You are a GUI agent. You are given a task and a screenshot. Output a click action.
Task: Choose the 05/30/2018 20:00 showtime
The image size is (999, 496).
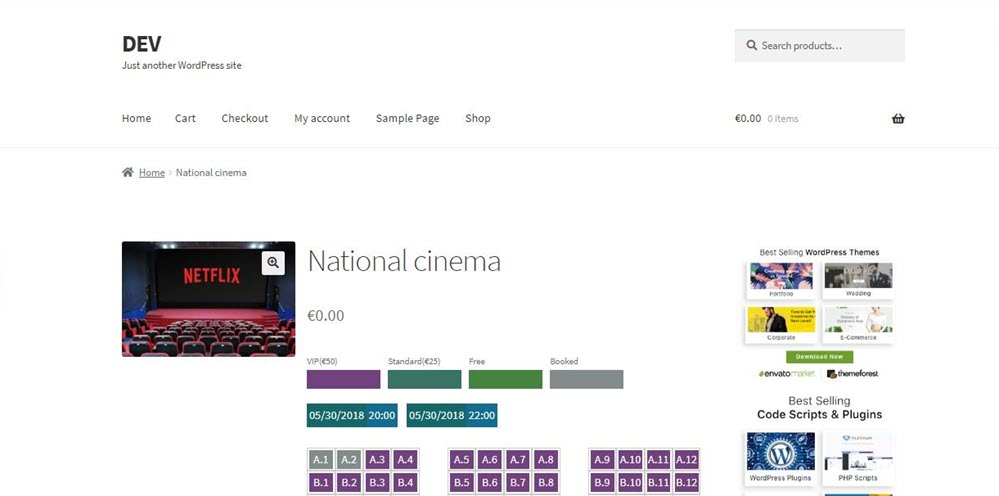pos(352,415)
